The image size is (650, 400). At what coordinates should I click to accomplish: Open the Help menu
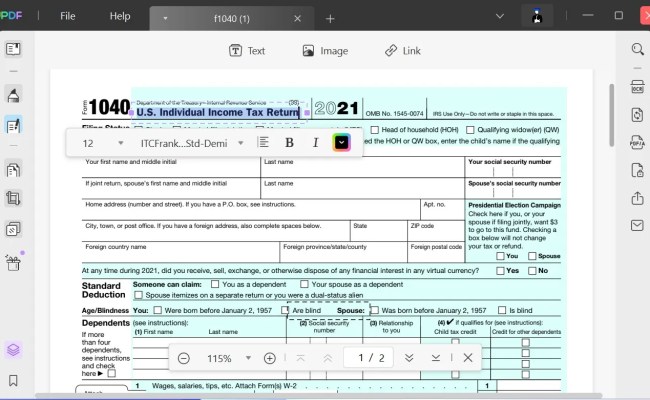(120, 16)
